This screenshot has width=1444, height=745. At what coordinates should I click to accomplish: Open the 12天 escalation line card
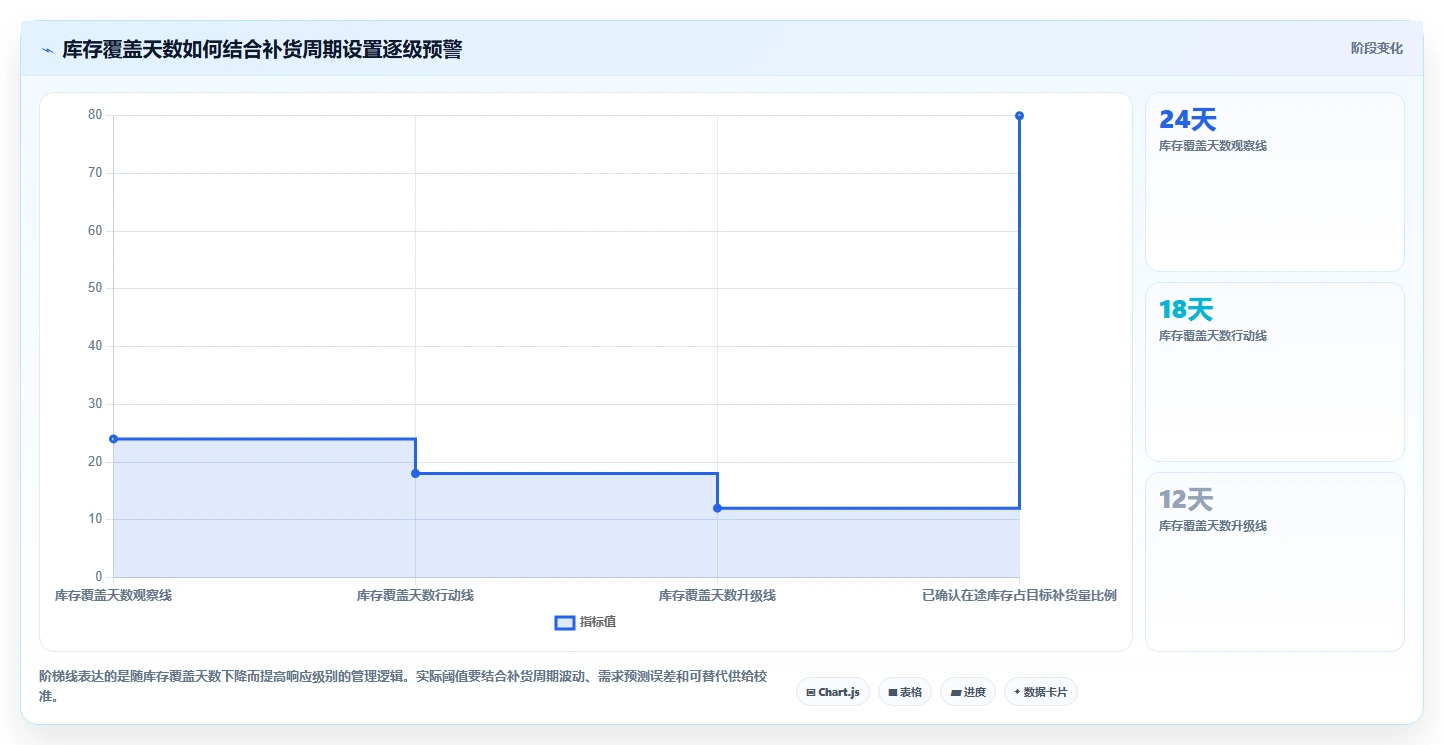click(x=1275, y=562)
